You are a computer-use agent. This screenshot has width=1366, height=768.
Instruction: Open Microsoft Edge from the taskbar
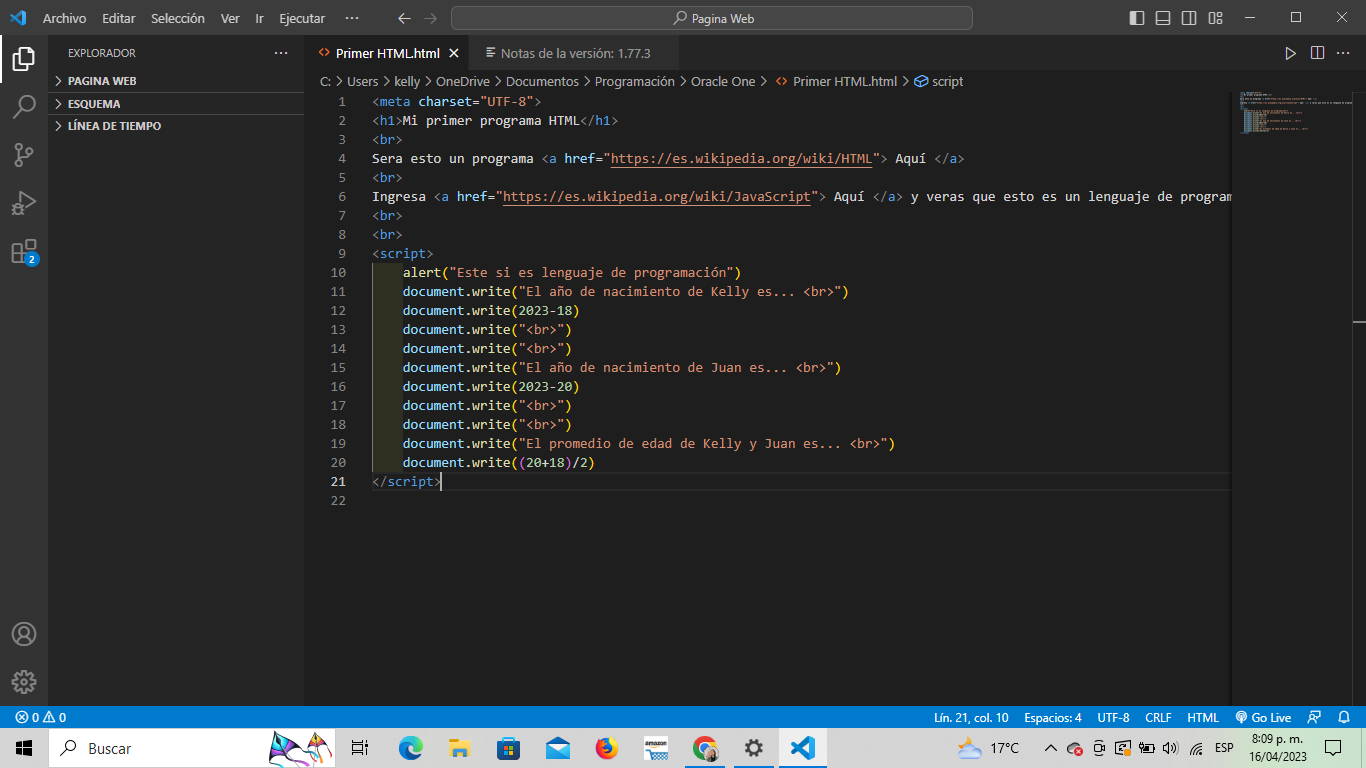[x=411, y=748]
